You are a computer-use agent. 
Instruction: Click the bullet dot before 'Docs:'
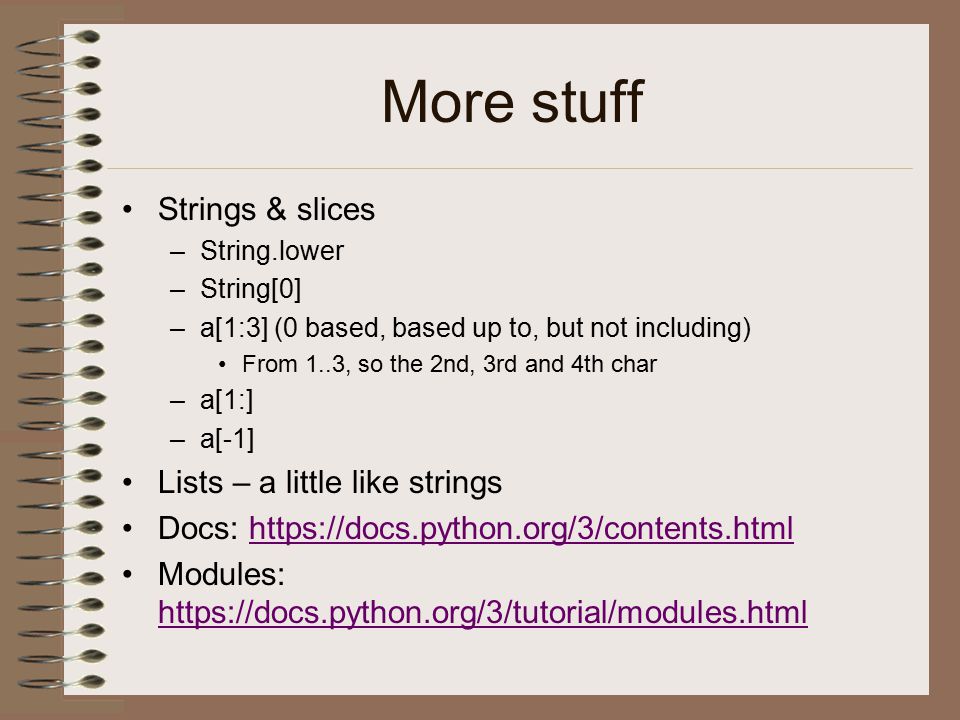[x=127, y=529]
